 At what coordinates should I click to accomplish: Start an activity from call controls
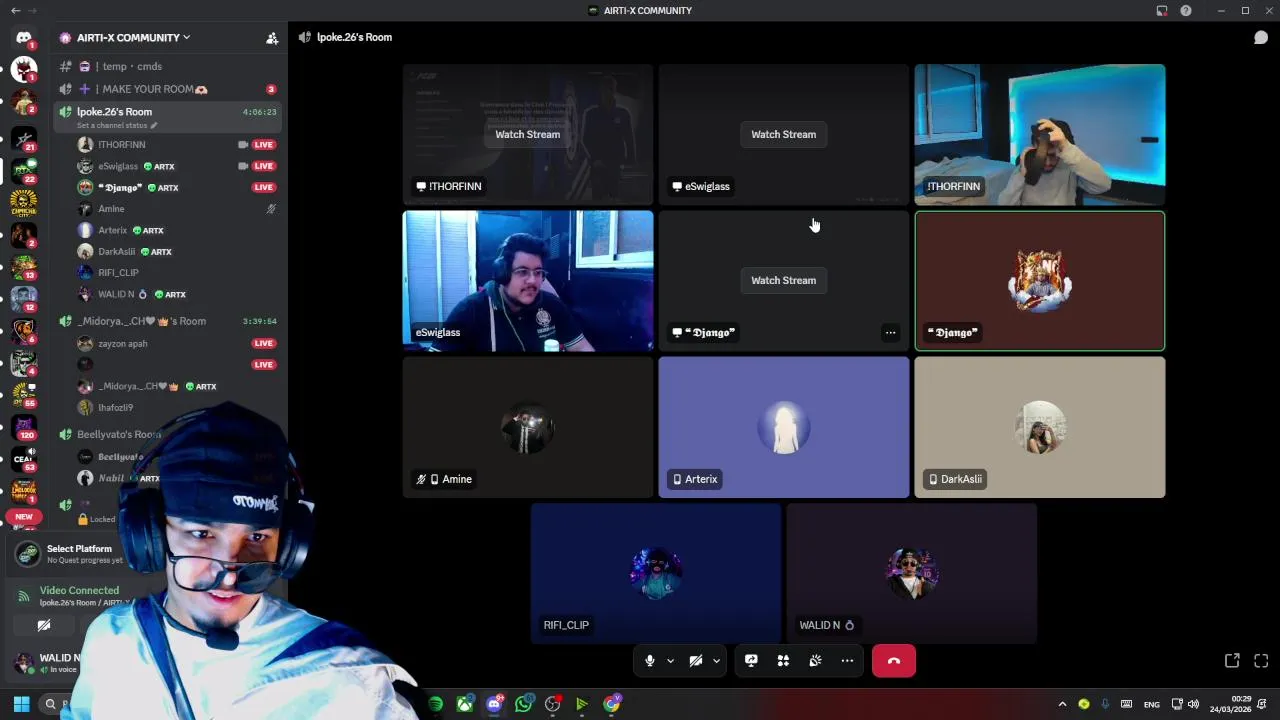pos(783,661)
